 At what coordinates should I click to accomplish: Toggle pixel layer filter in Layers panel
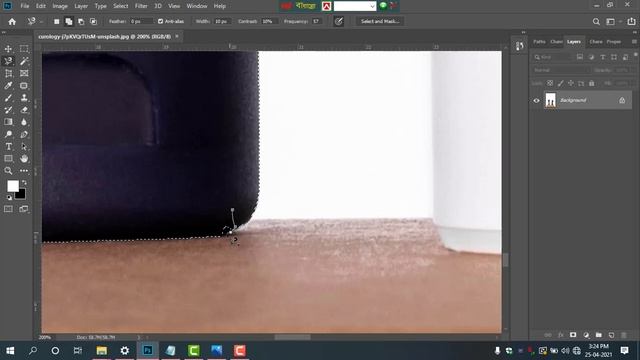[x=580, y=57]
